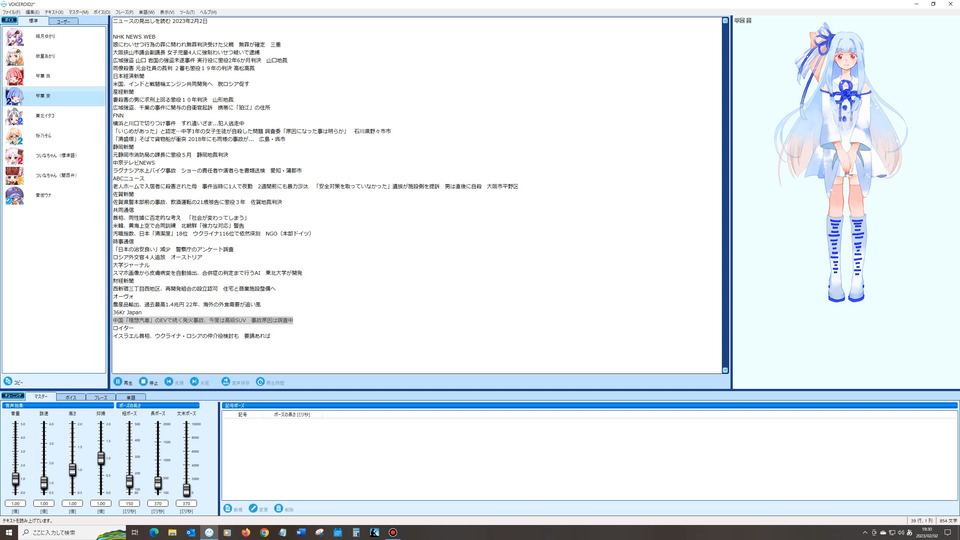Jump to end with the 末尾 icon
The width and height of the screenshot is (960, 540).
(x=194, y=381)
